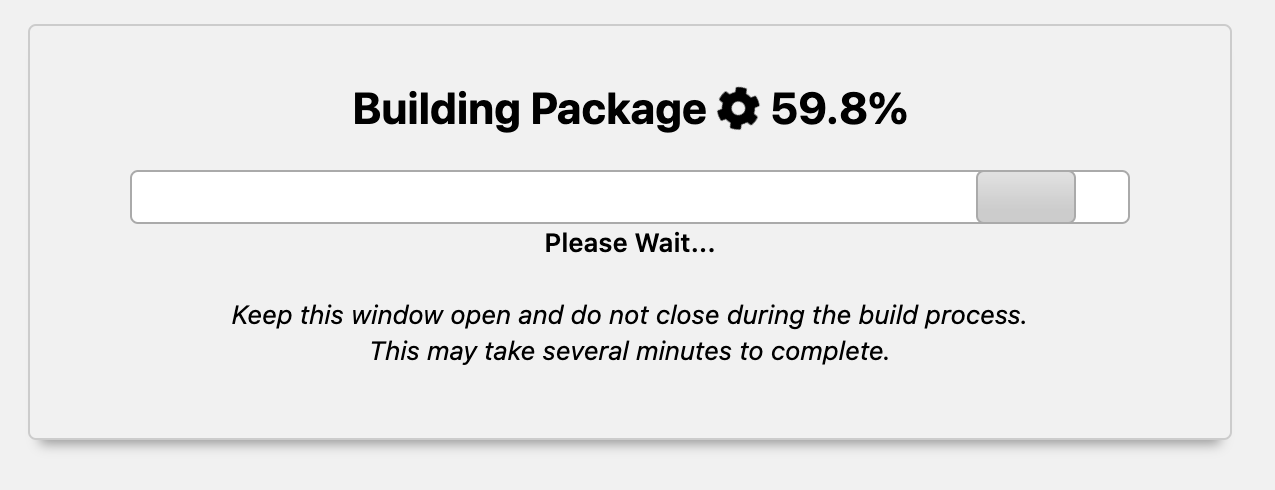The height and width of the screenshot is (490, 1275).
Task: Click the word Wait... under the bar
Action: coord(671,243)
